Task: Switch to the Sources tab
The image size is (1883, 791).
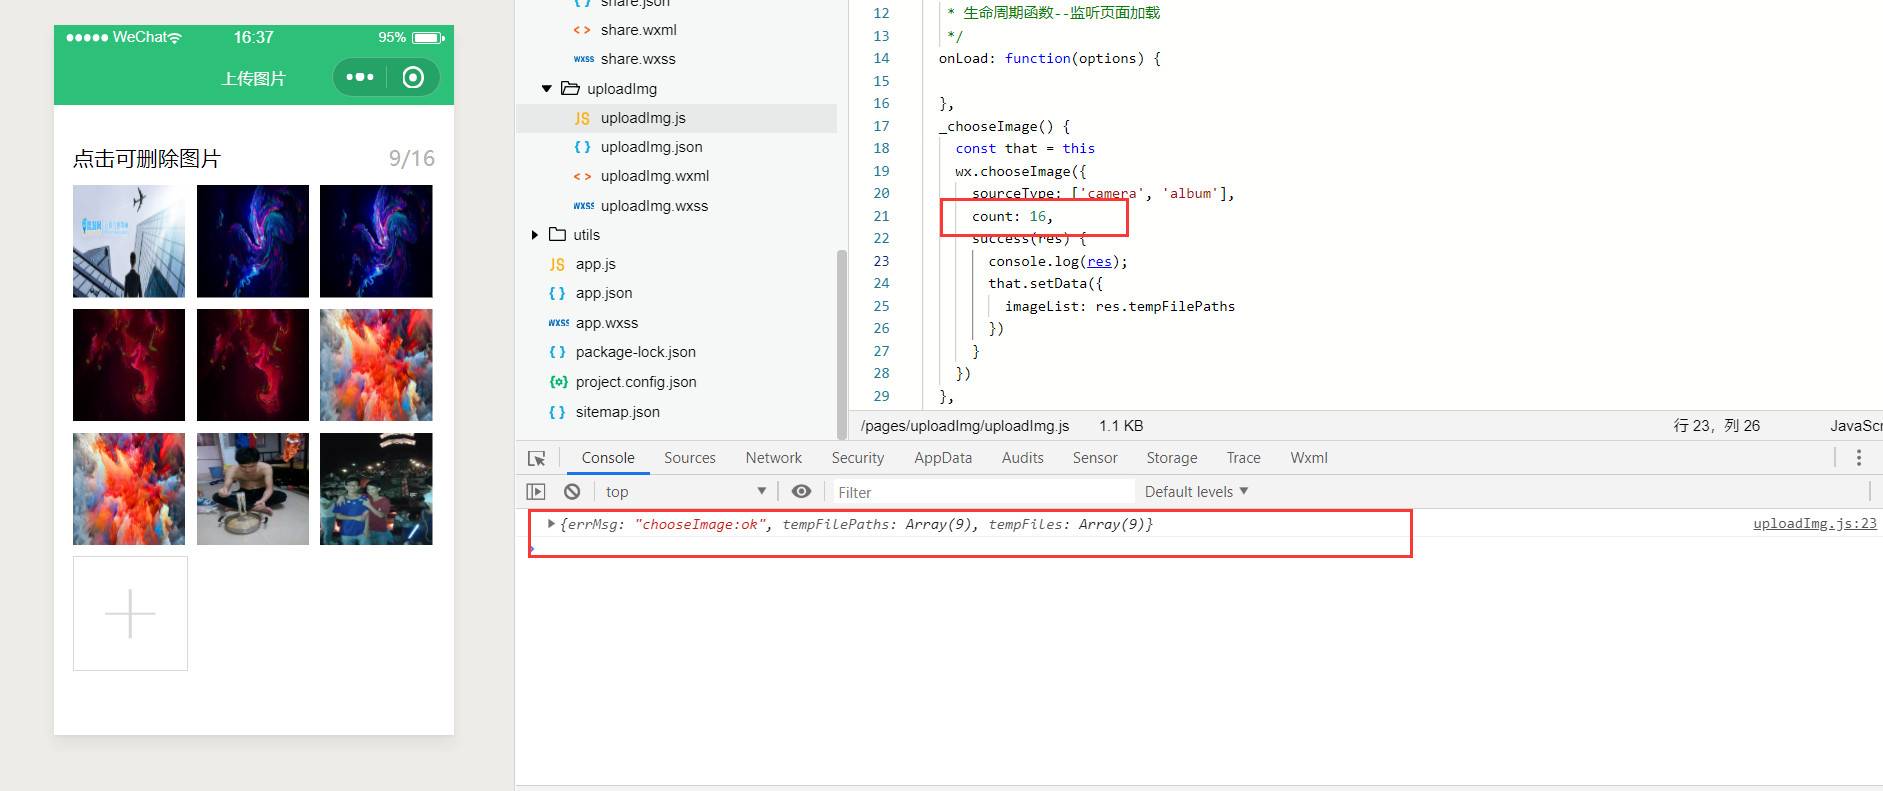Action: tap(690, 458)
